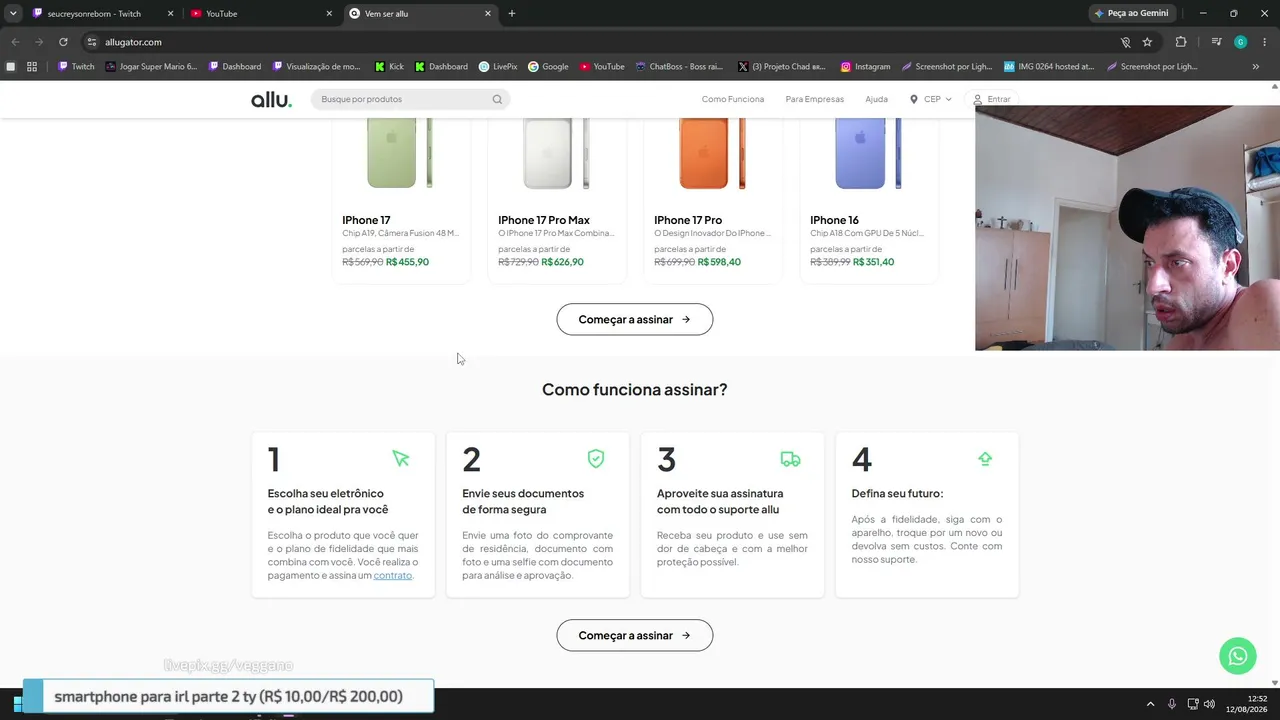Close the YouTube tab
The height and width of the screenshot is (720, 1280).
329,14
